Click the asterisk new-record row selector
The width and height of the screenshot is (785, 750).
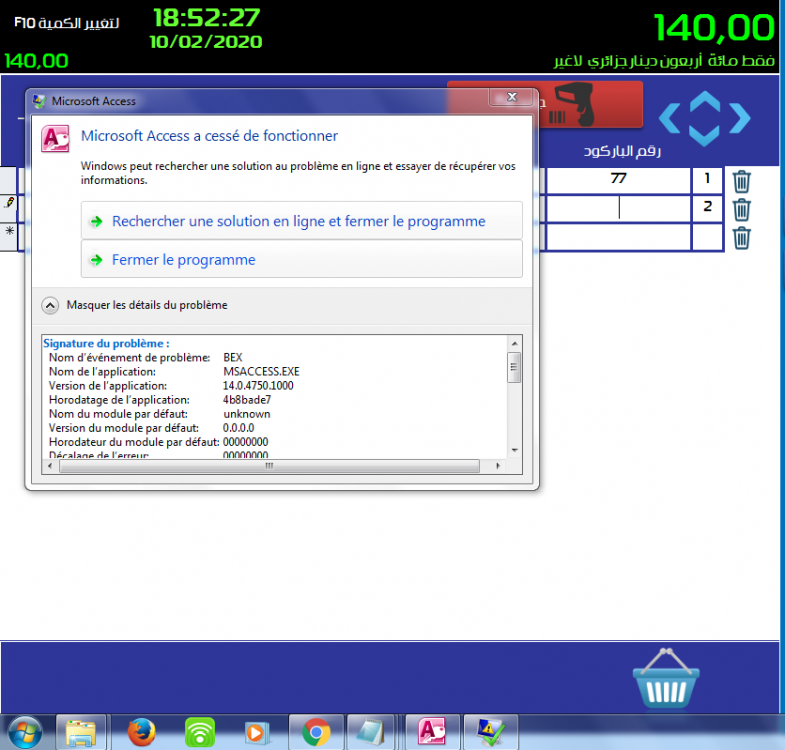point(9,236)
